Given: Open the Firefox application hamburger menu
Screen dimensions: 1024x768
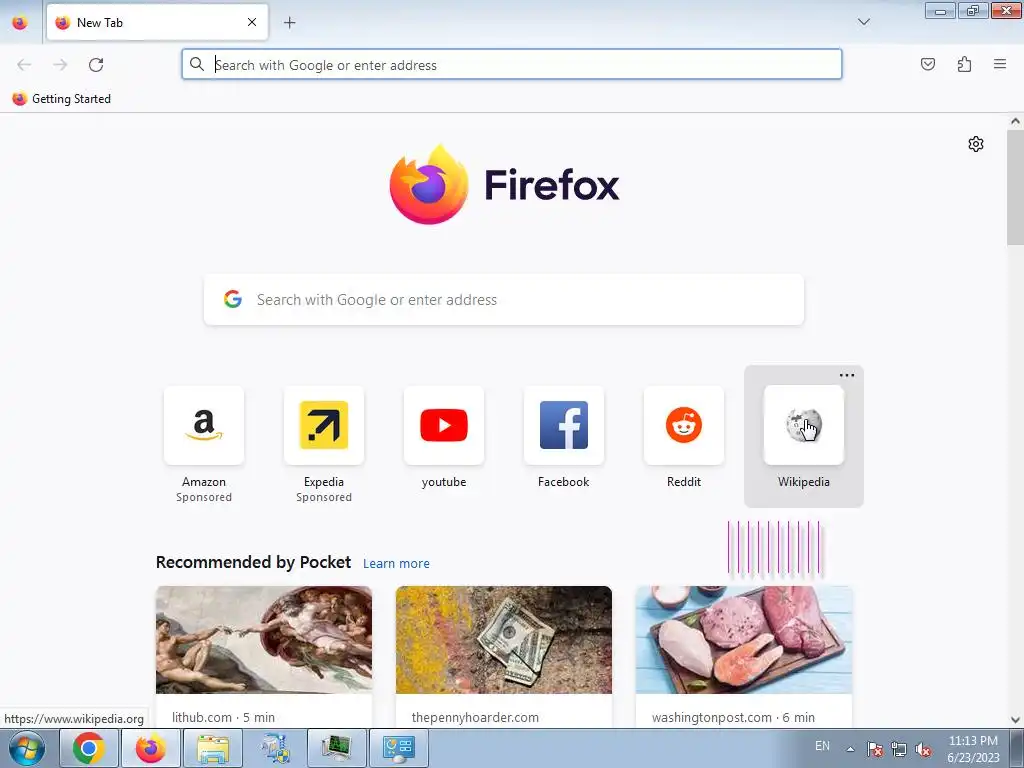Looking at the screenshot, I should pos(1000,64).
